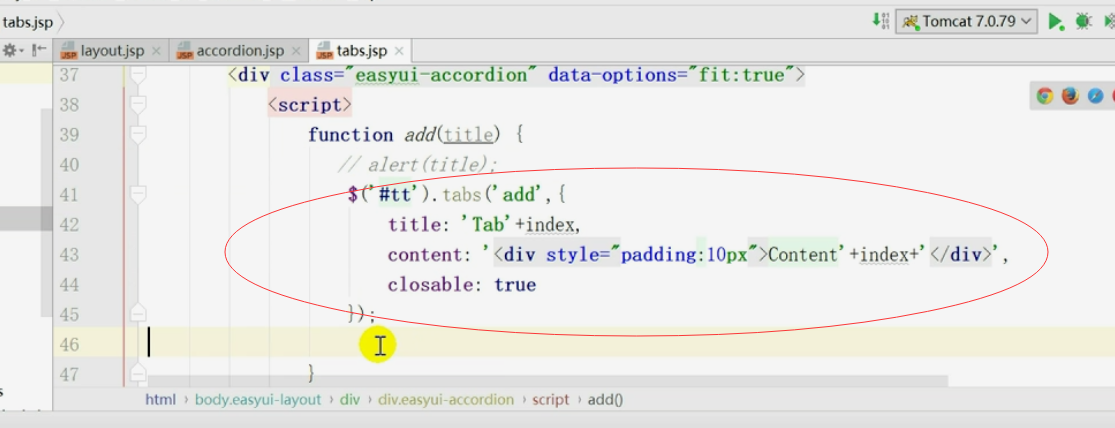This screenshot has height=428, width=1115.
Task: Collapse the function fold at line 39
Action: pyautogui.click(x=138, y=134)
